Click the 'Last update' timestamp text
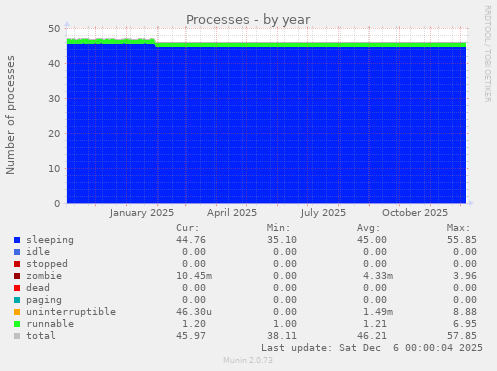497x371 pixels. (x=372, y=348)
